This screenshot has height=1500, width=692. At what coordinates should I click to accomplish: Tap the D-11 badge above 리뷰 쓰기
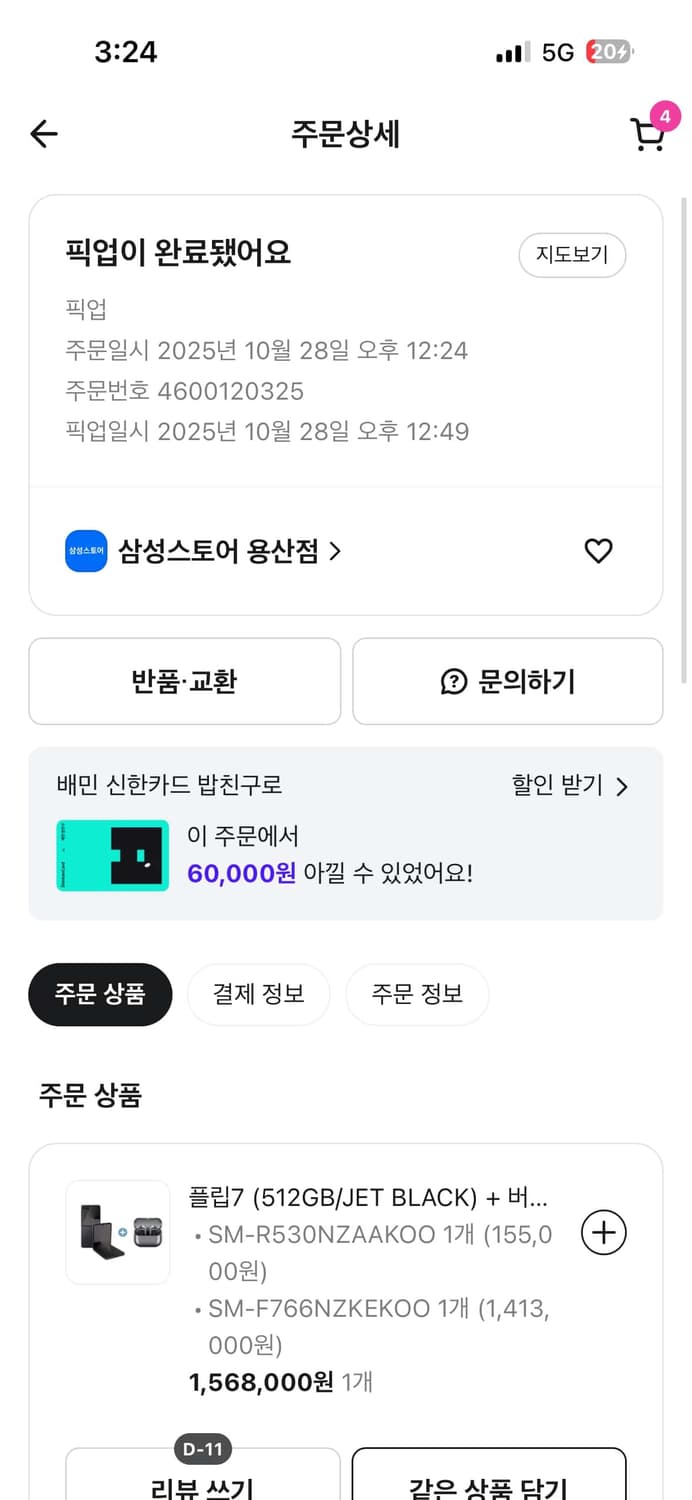coord(203,1448)
